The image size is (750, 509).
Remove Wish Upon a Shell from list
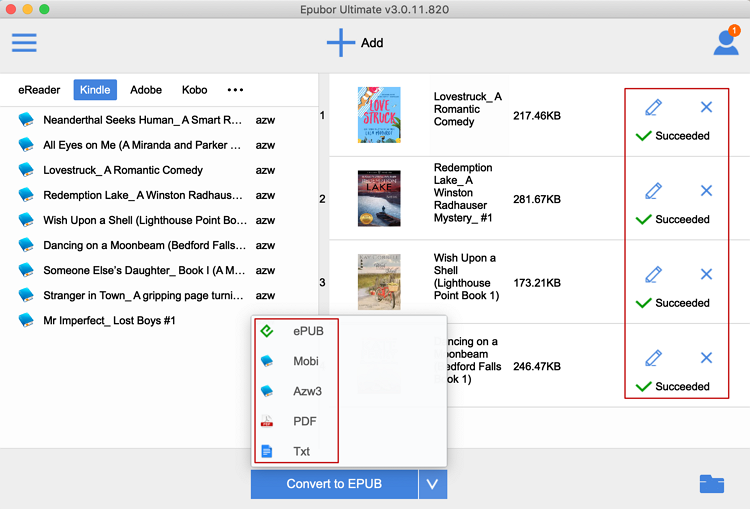[706, 274]
